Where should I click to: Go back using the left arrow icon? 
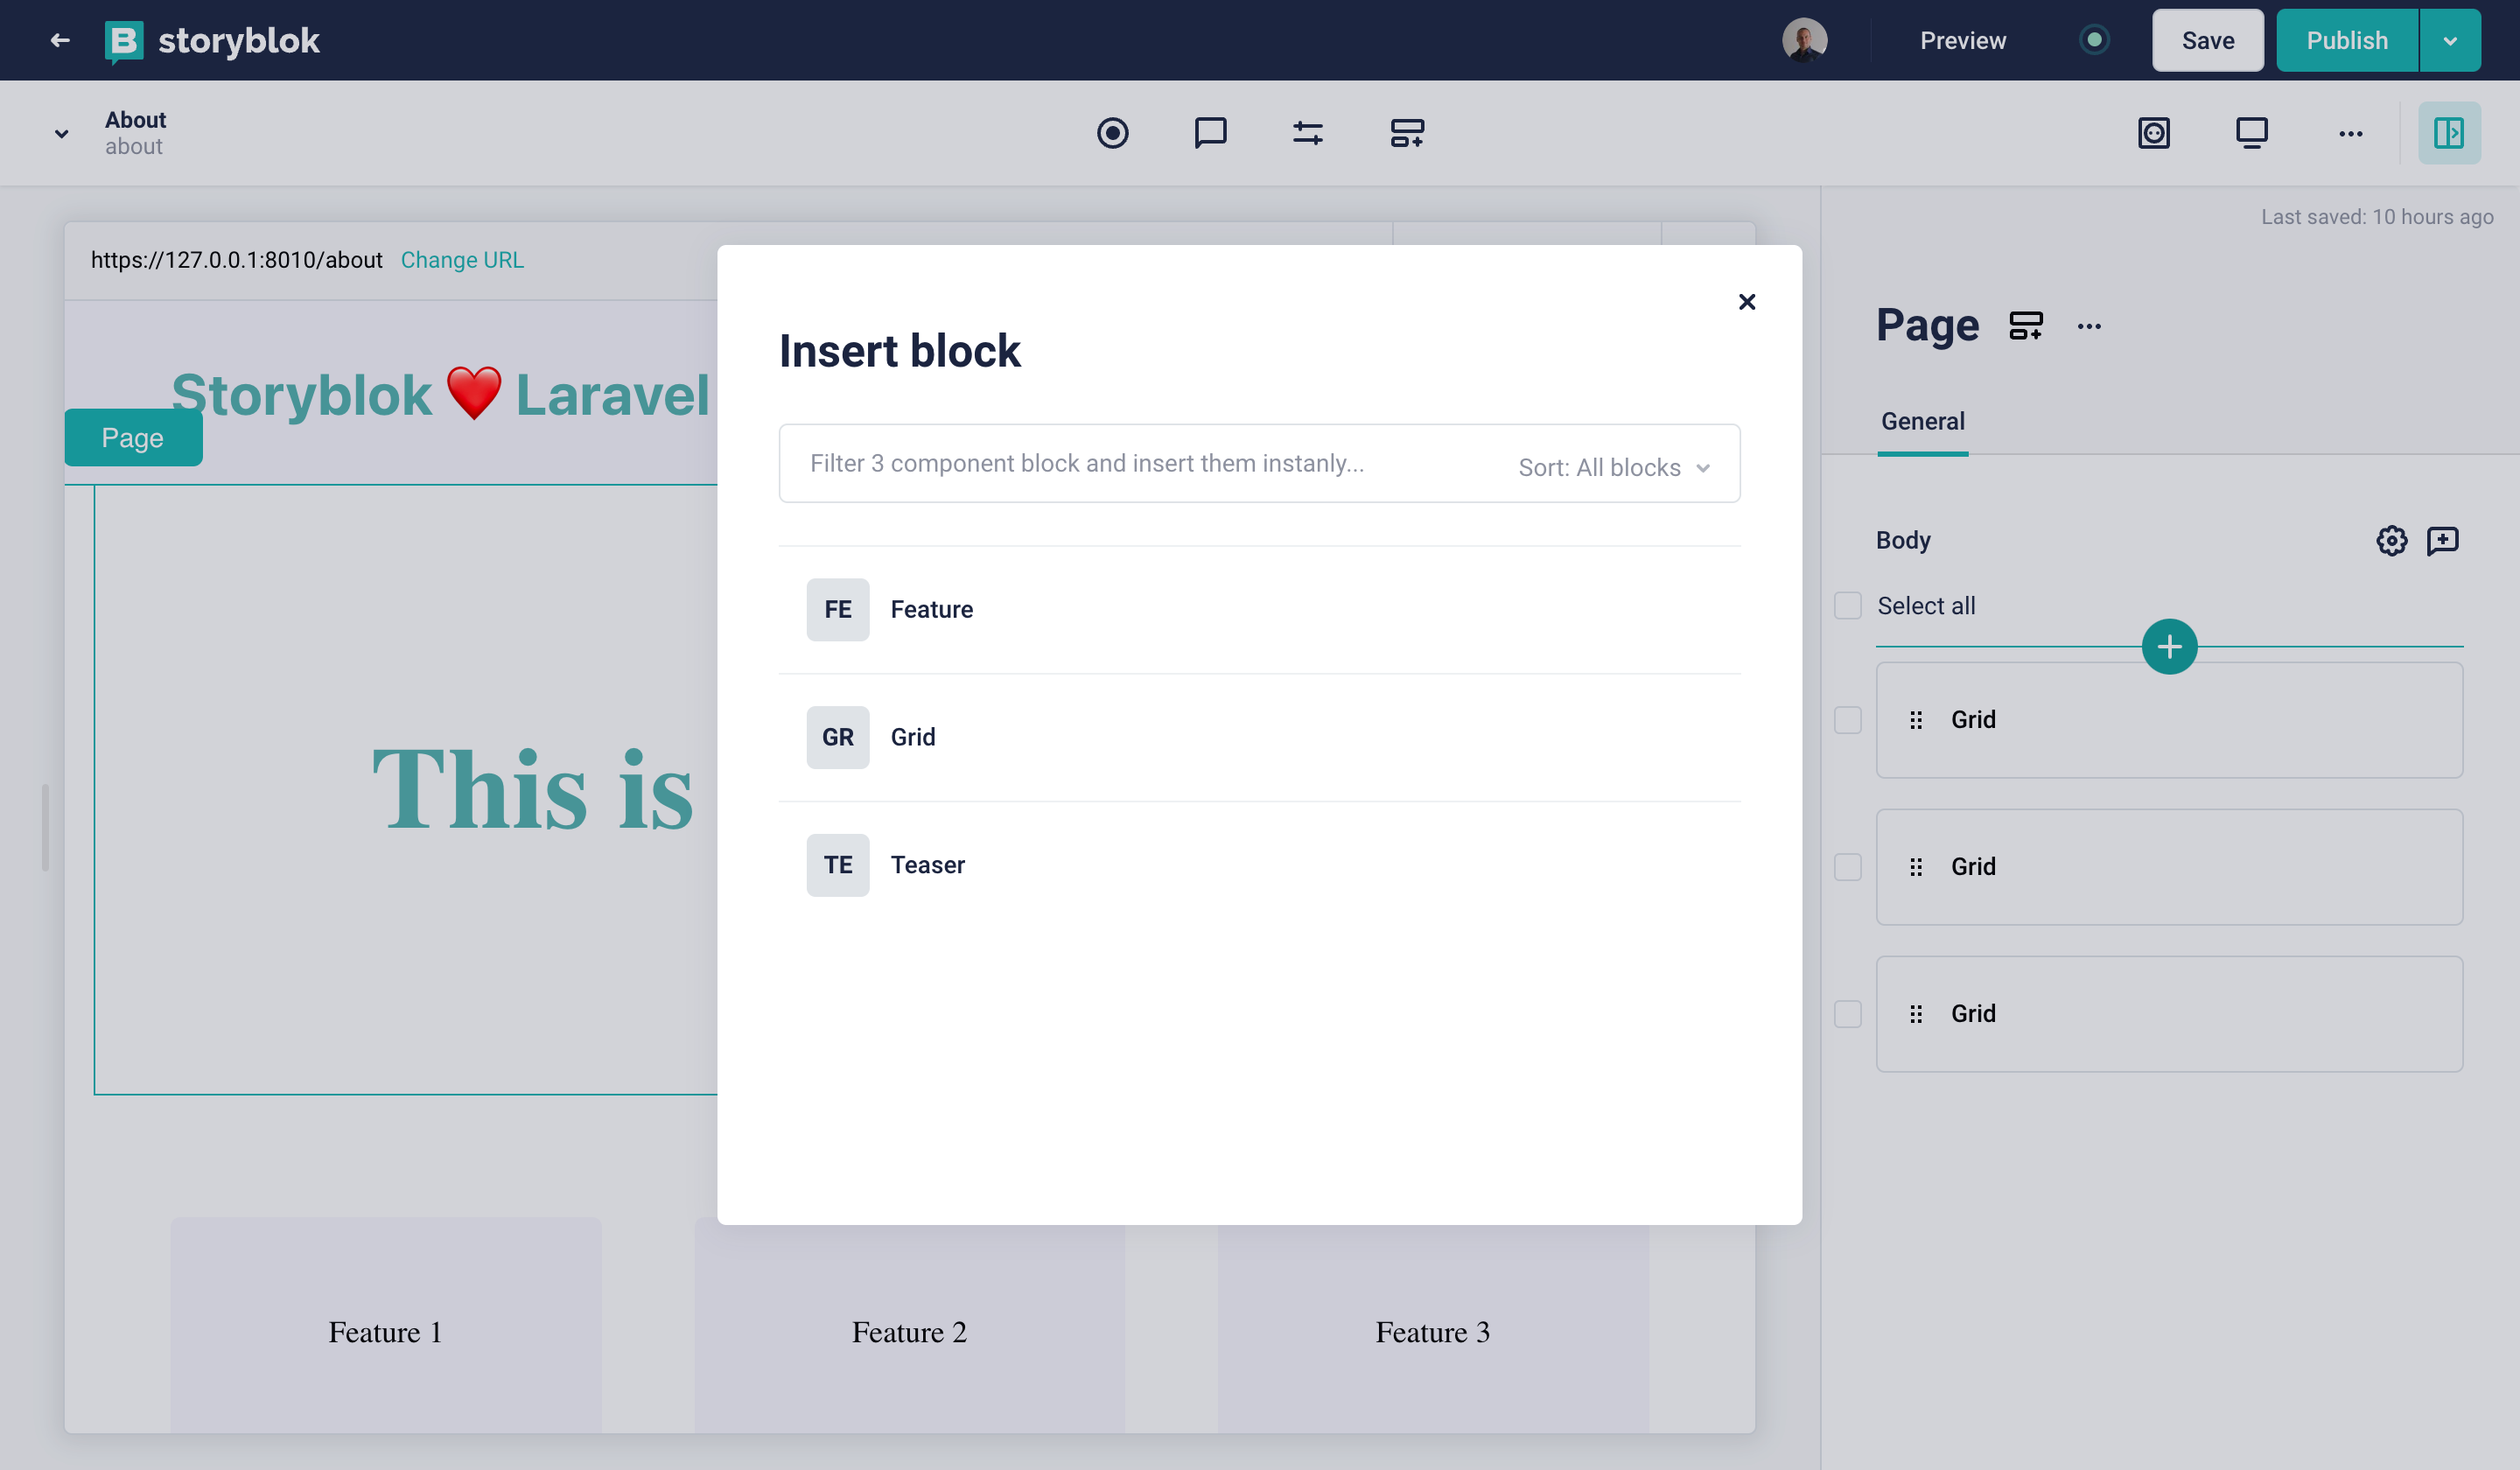tap(60, 40)
